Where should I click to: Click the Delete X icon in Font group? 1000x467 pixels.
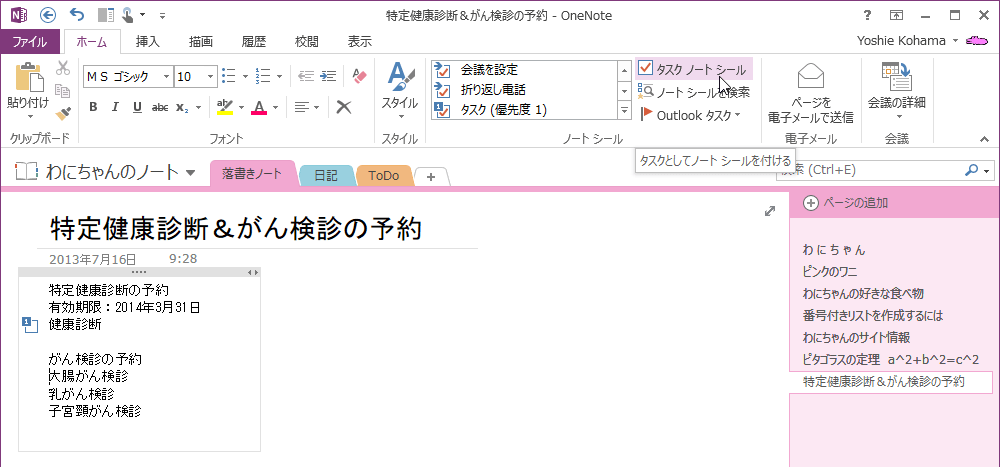[x=344, y=107]
